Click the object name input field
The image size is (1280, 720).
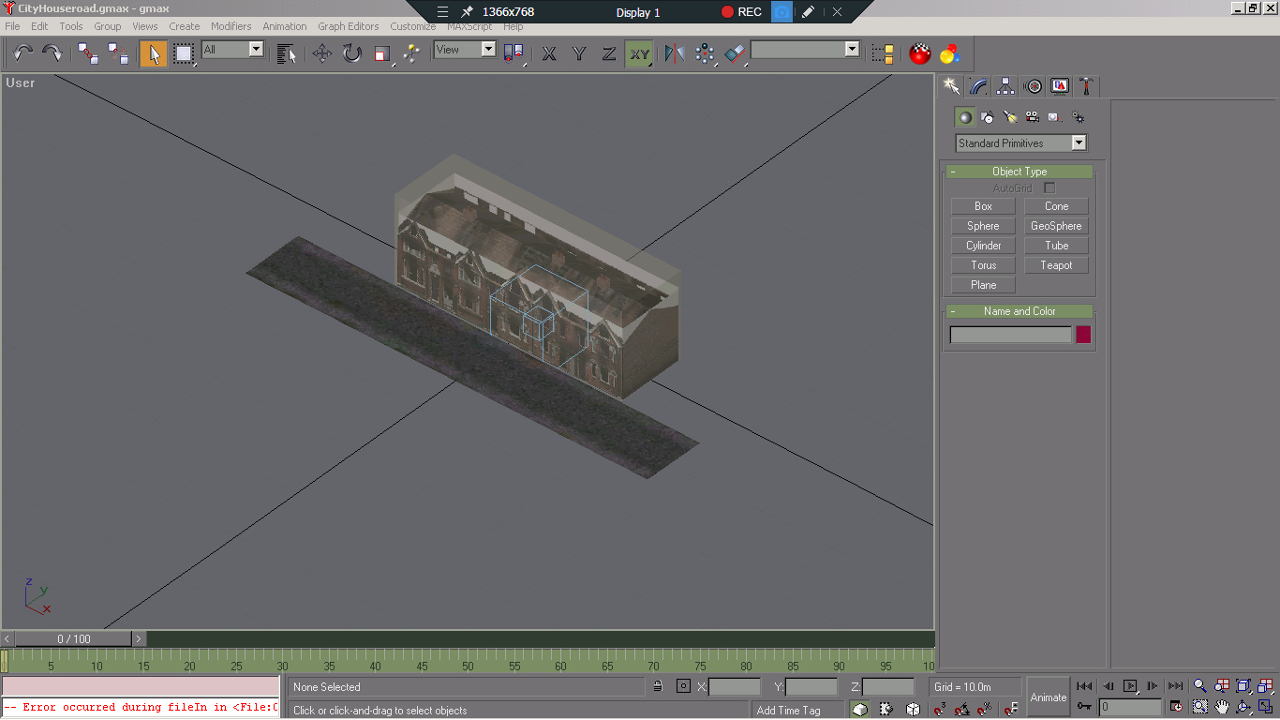[1010, 335]
